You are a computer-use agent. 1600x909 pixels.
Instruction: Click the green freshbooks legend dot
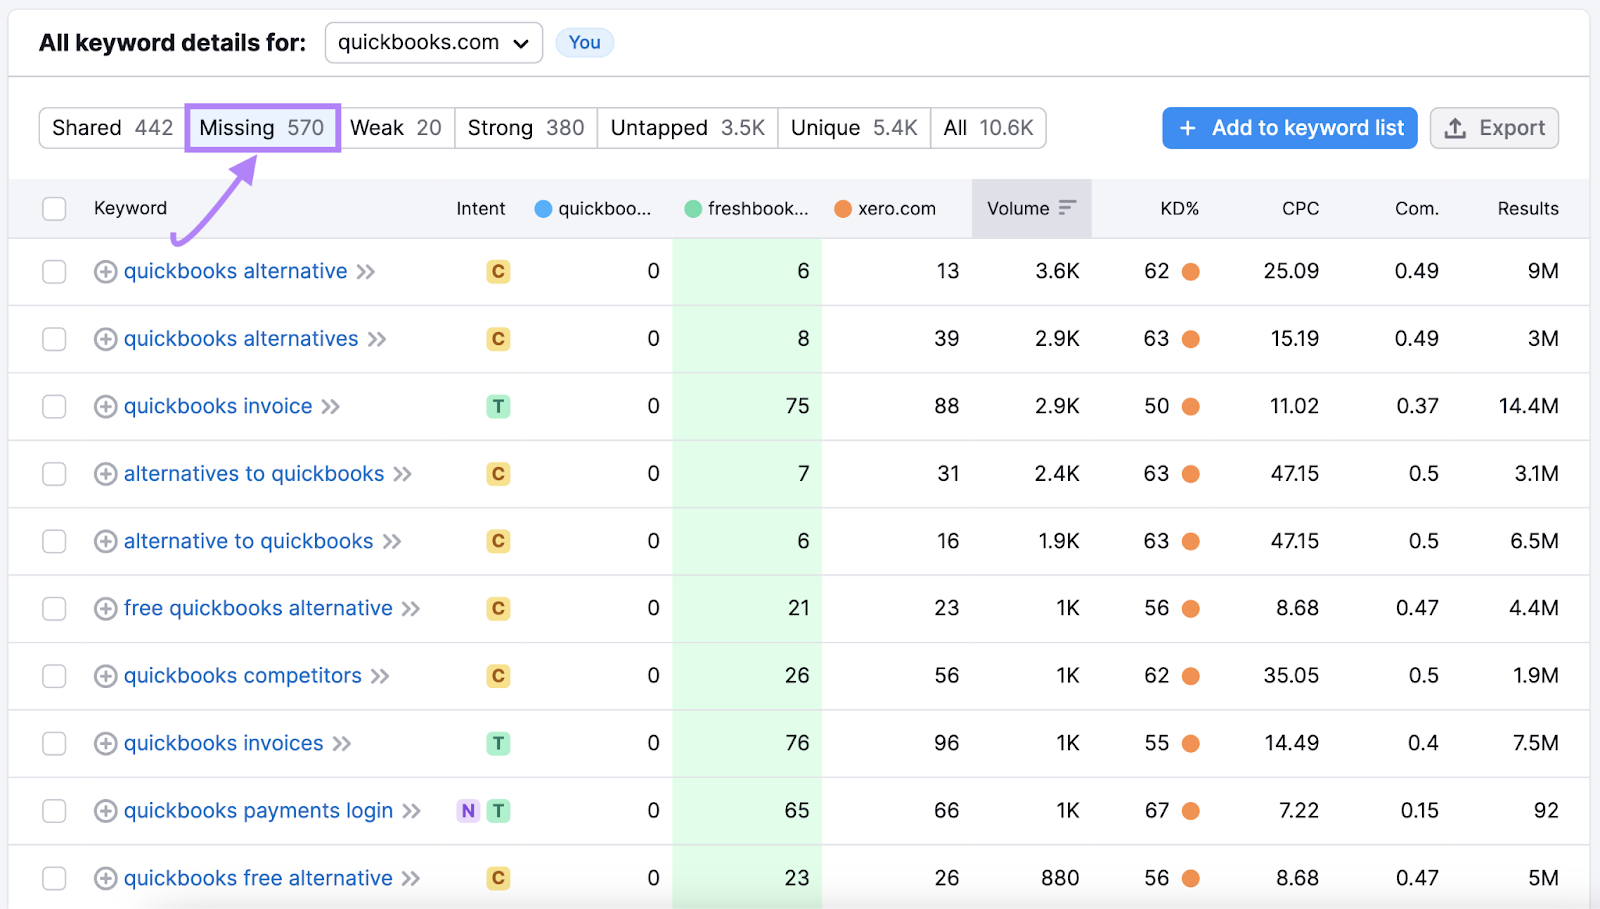point(692,208)
